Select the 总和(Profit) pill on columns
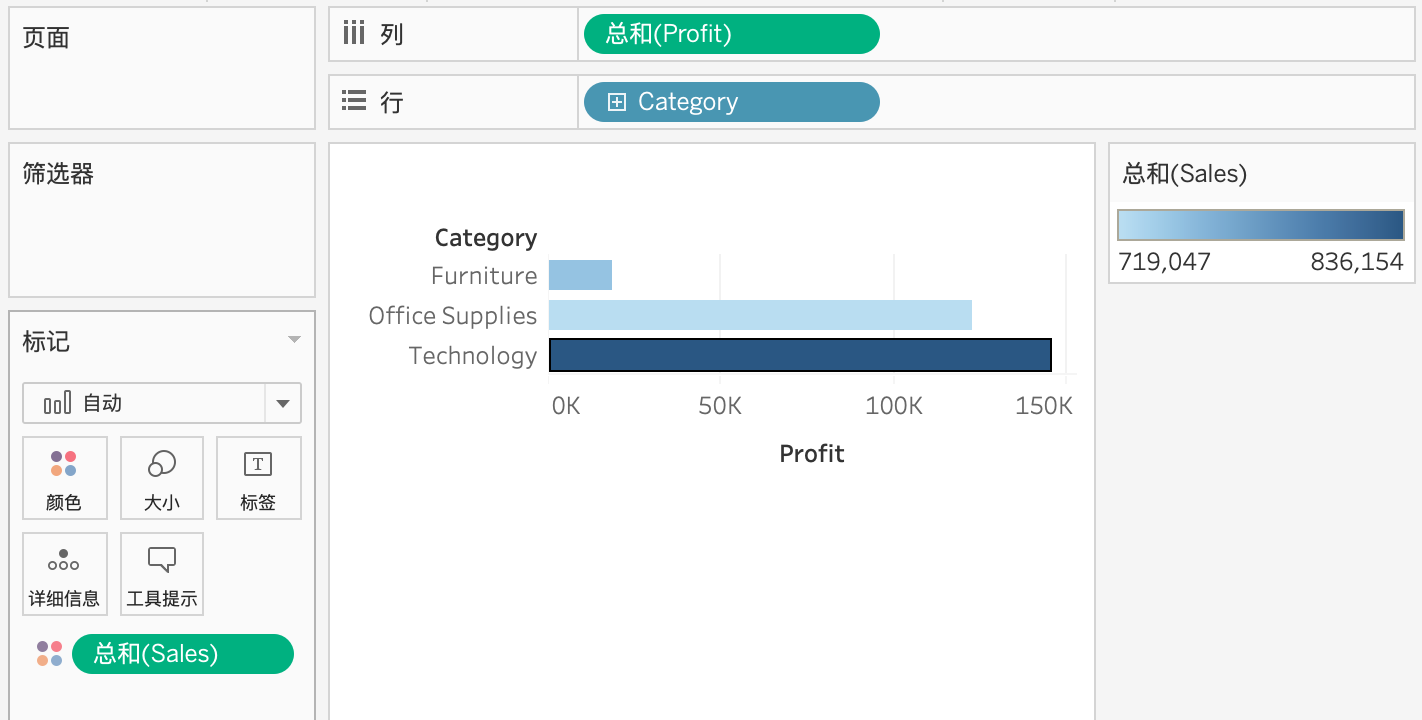1422x720 pixels. click(732, 34)
